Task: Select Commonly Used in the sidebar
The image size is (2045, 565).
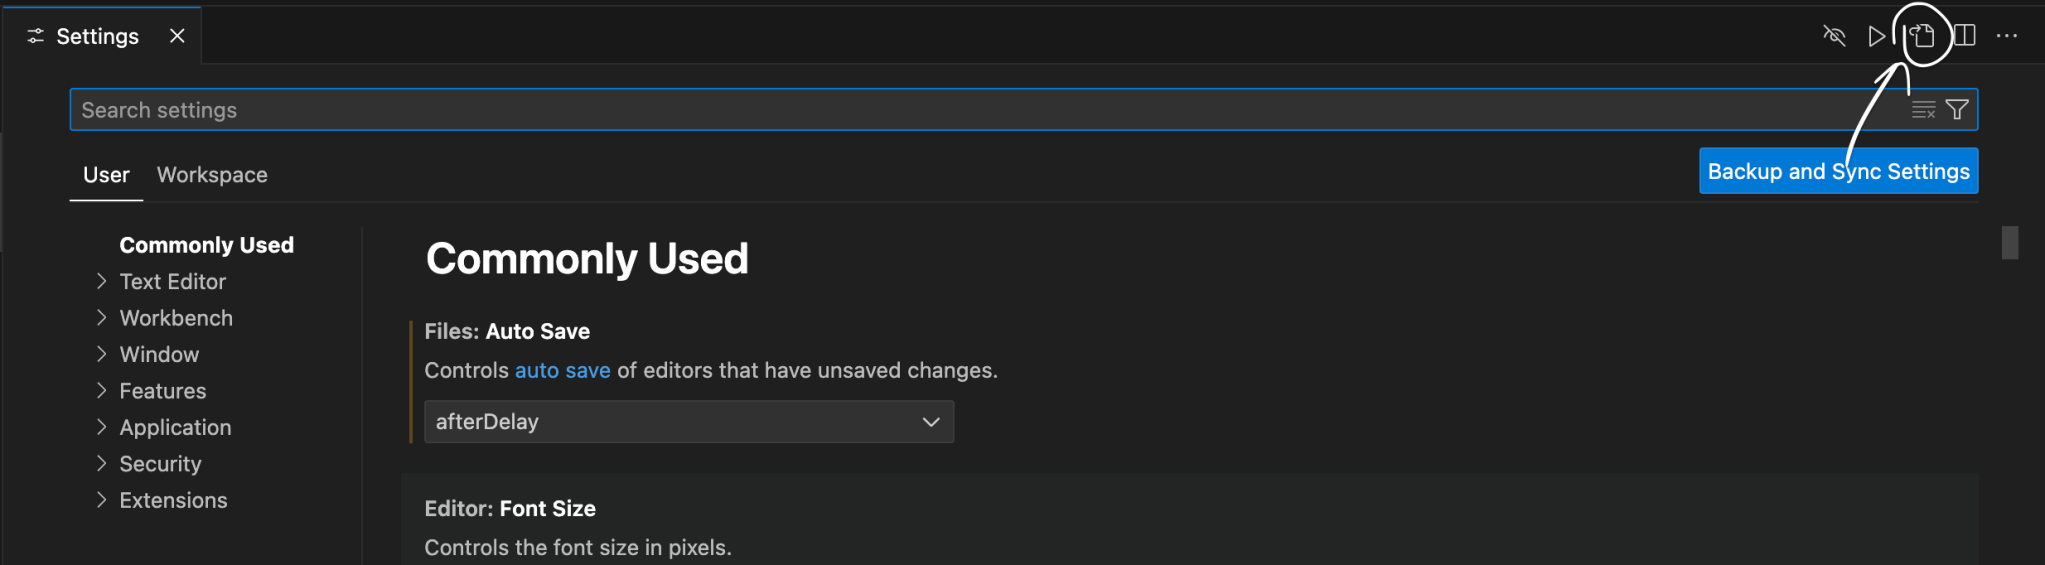Action: pyautogui.click(x=206, y=245)
